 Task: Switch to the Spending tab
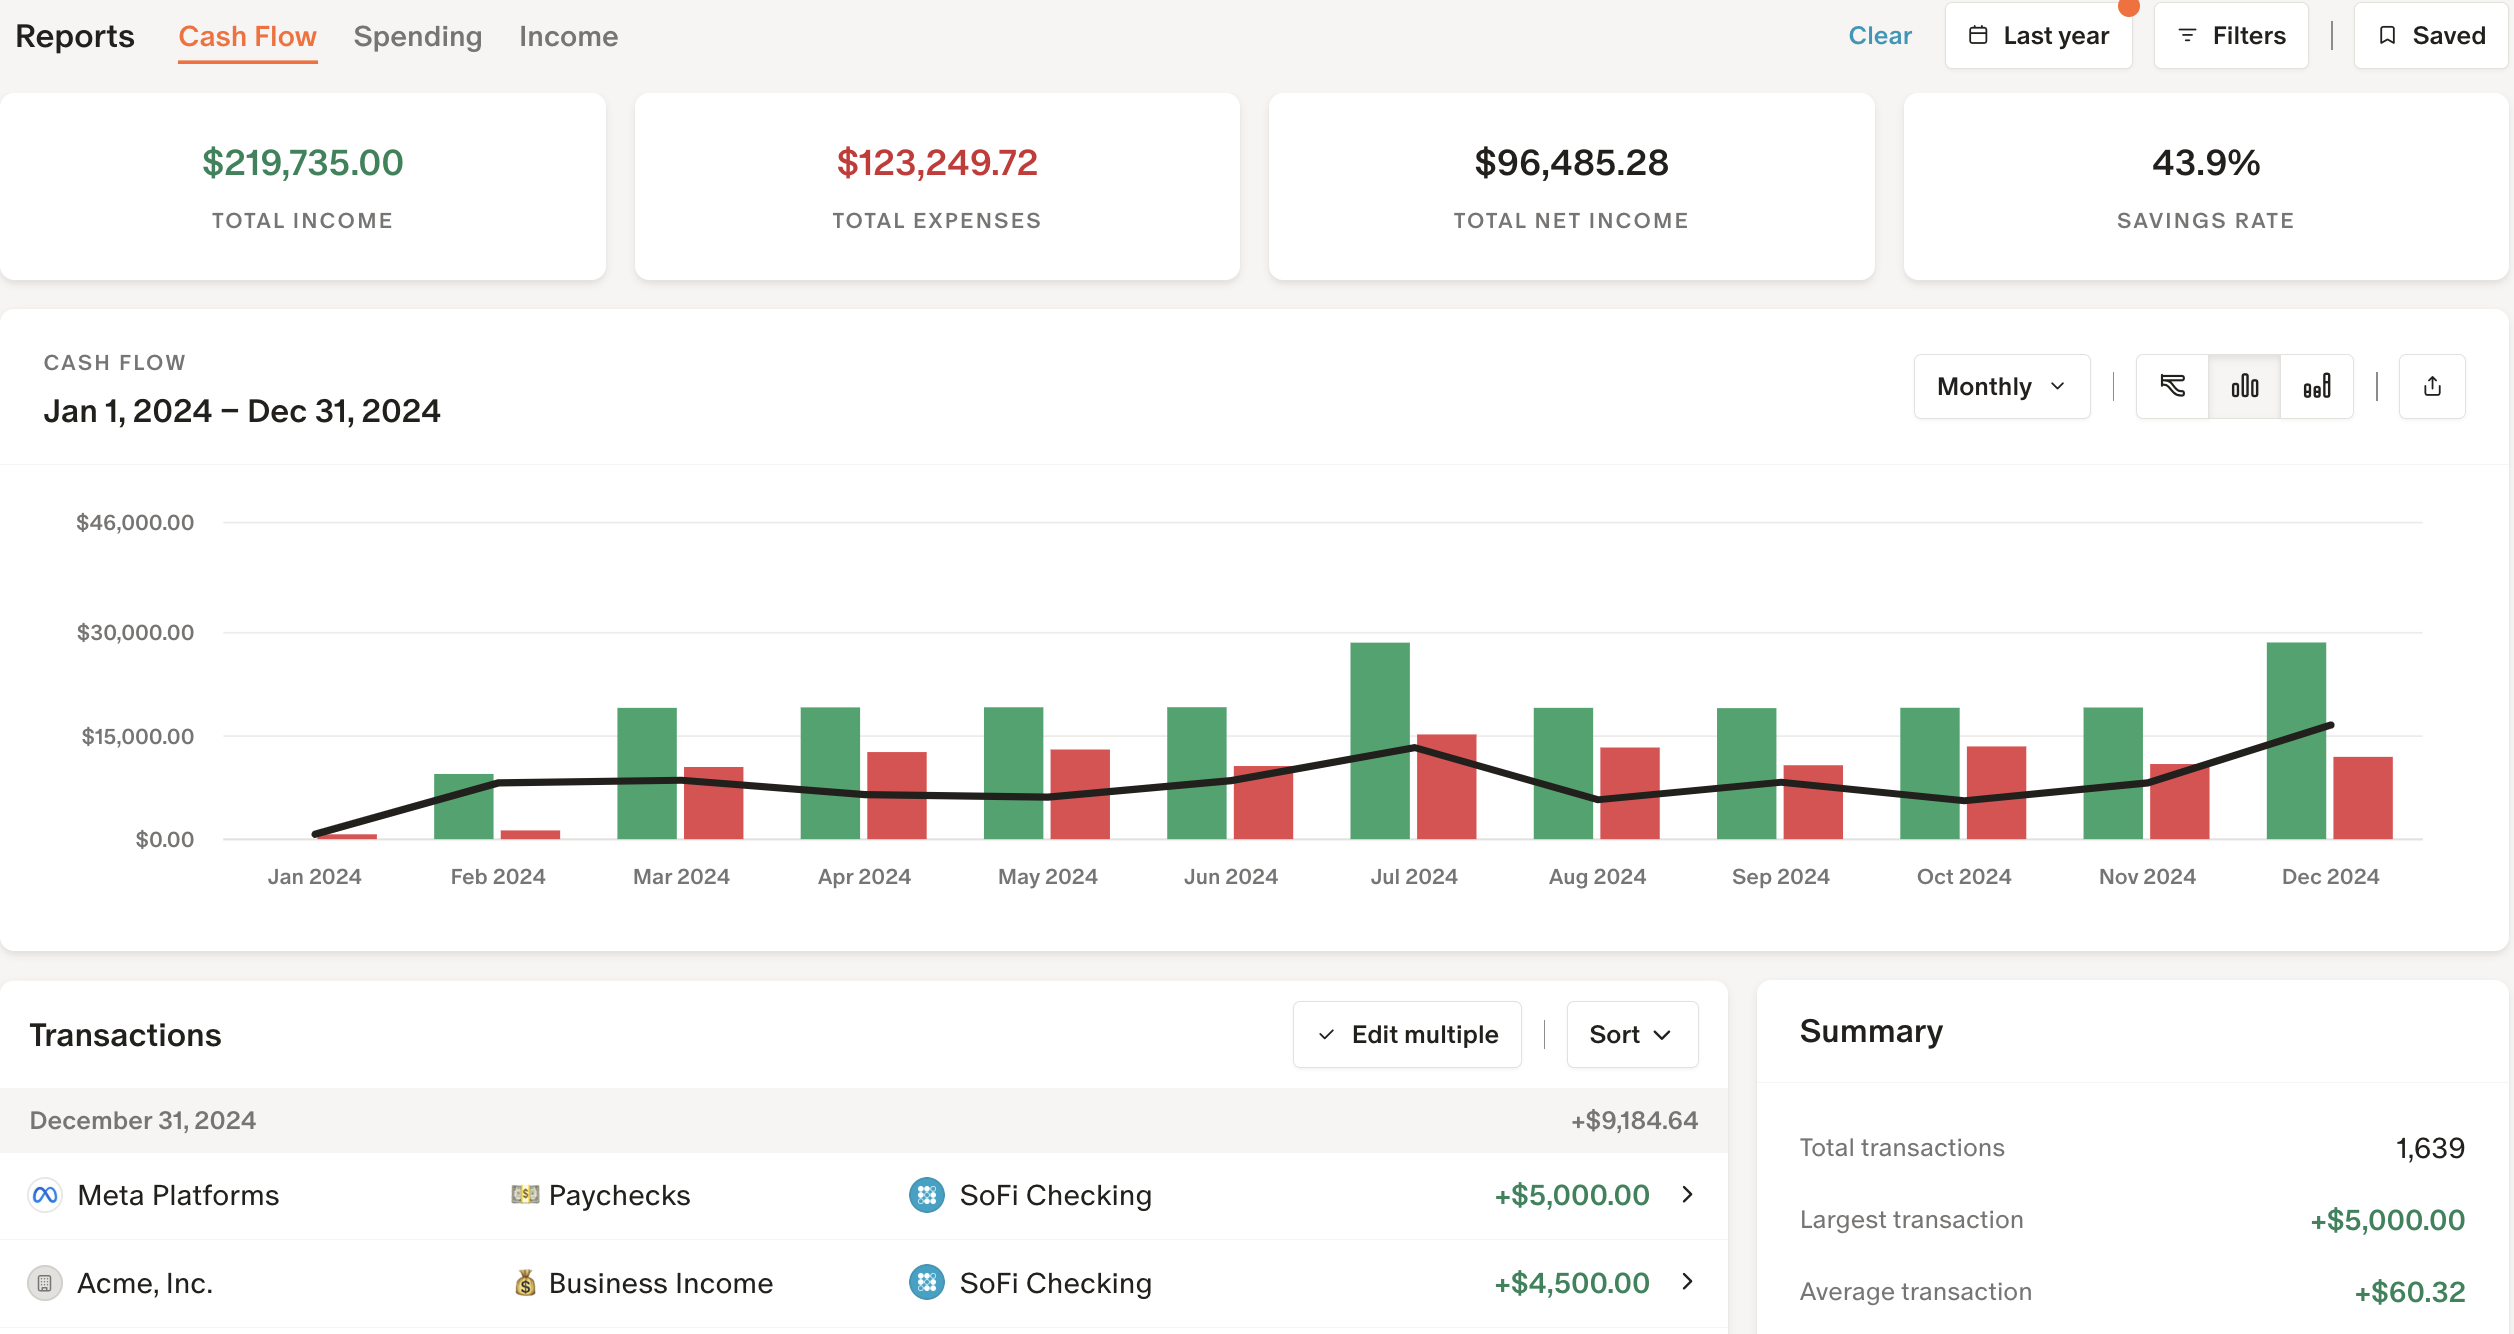click(x=417, y=35)
